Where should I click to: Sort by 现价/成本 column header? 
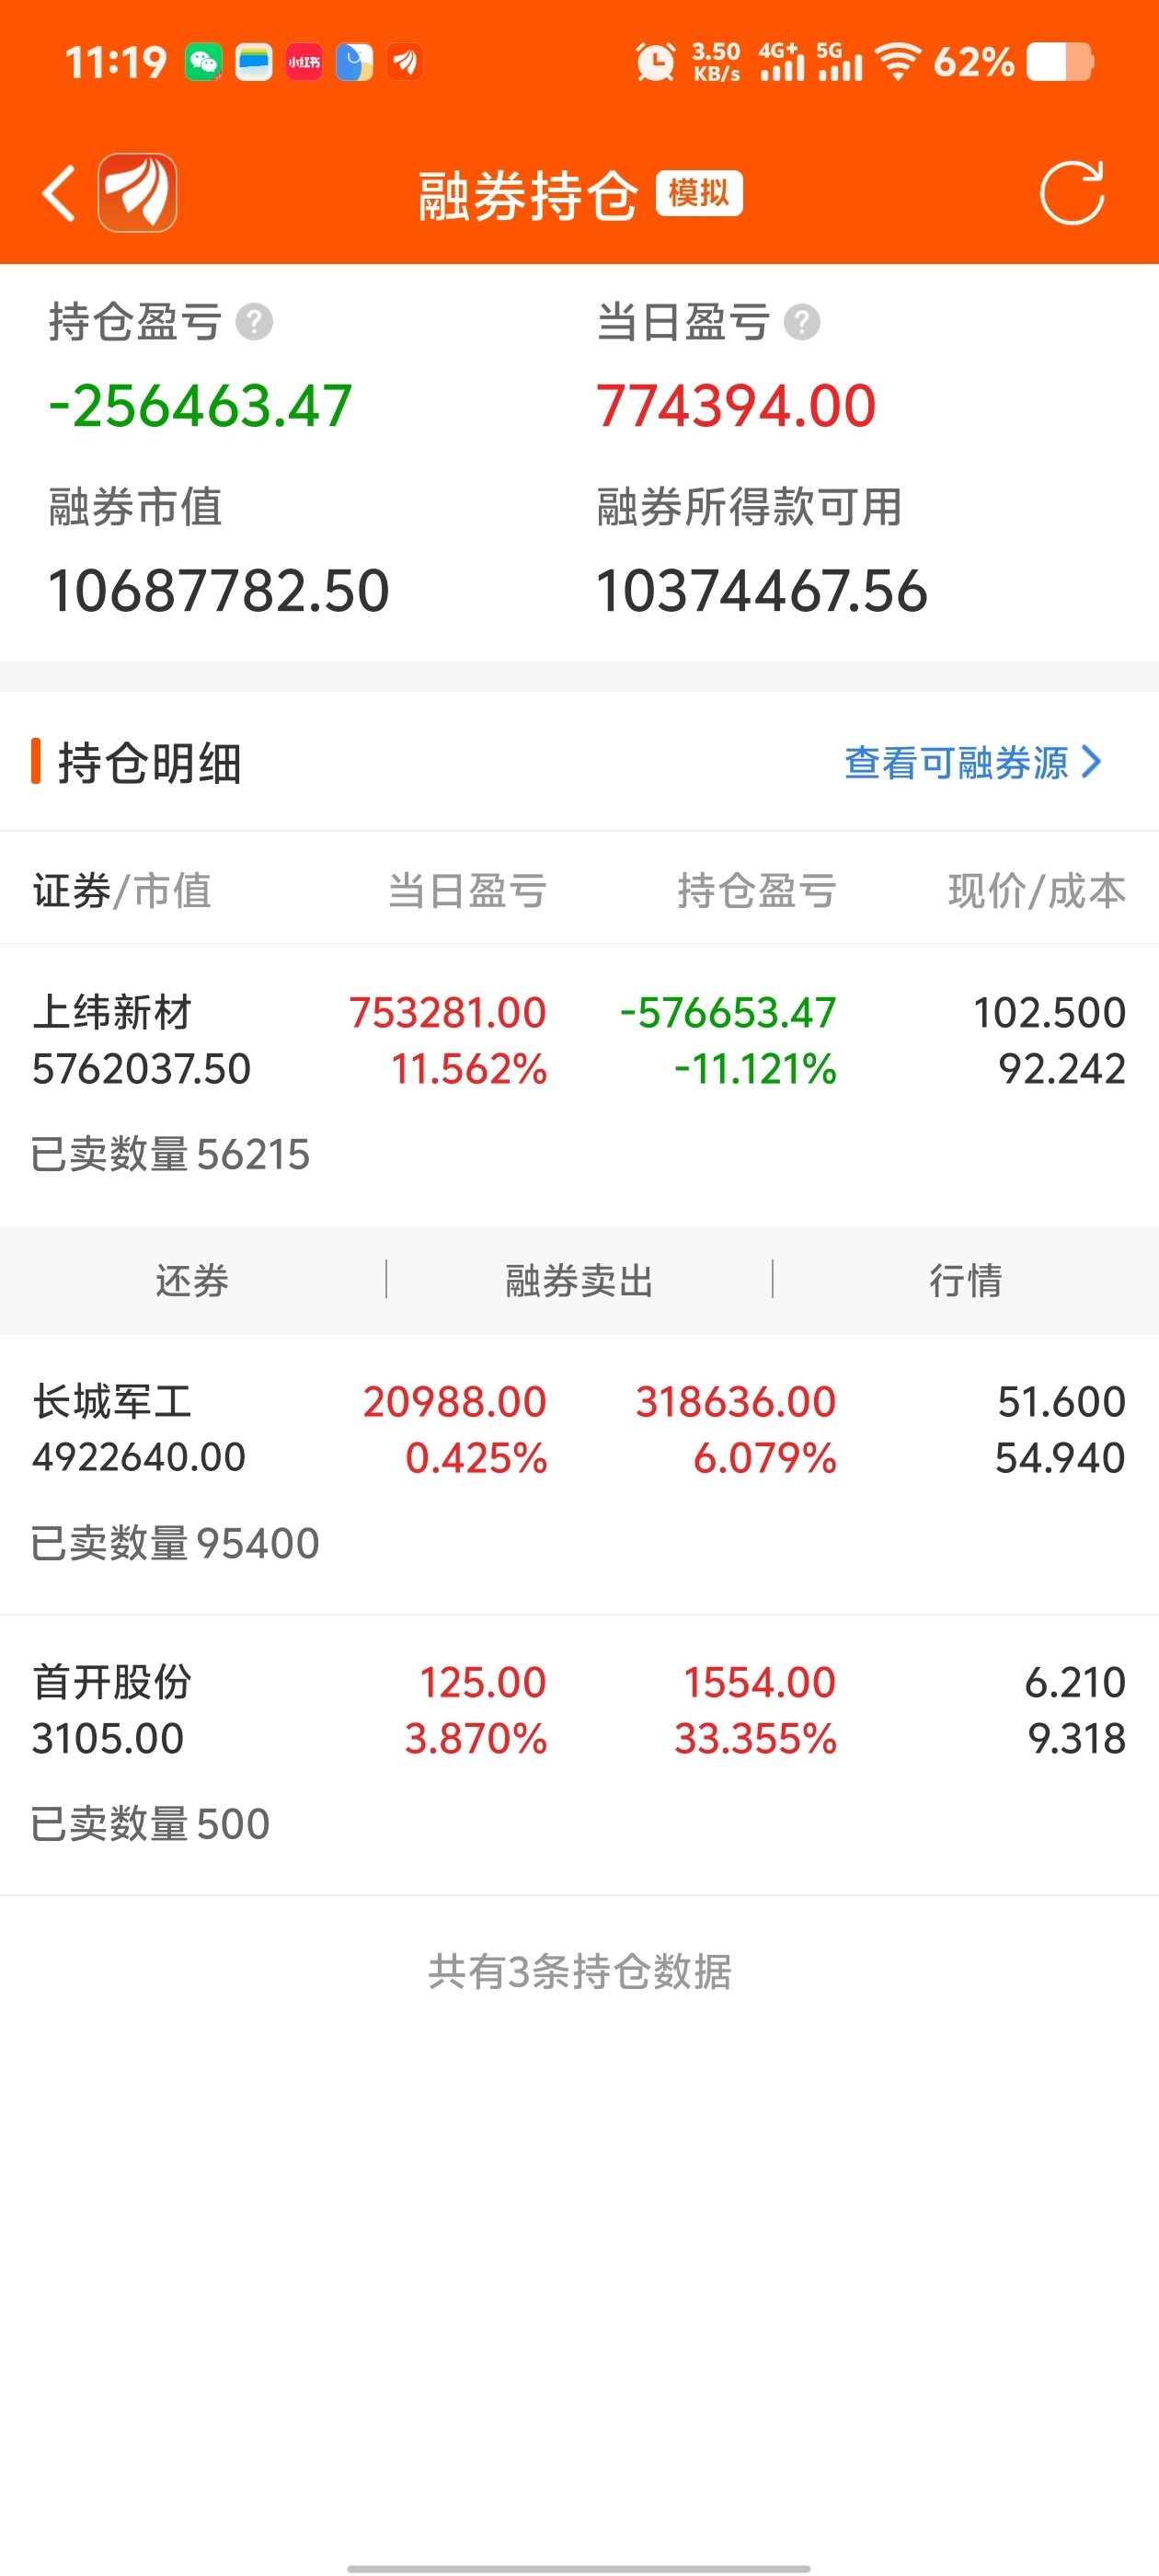click(1036, 890)
